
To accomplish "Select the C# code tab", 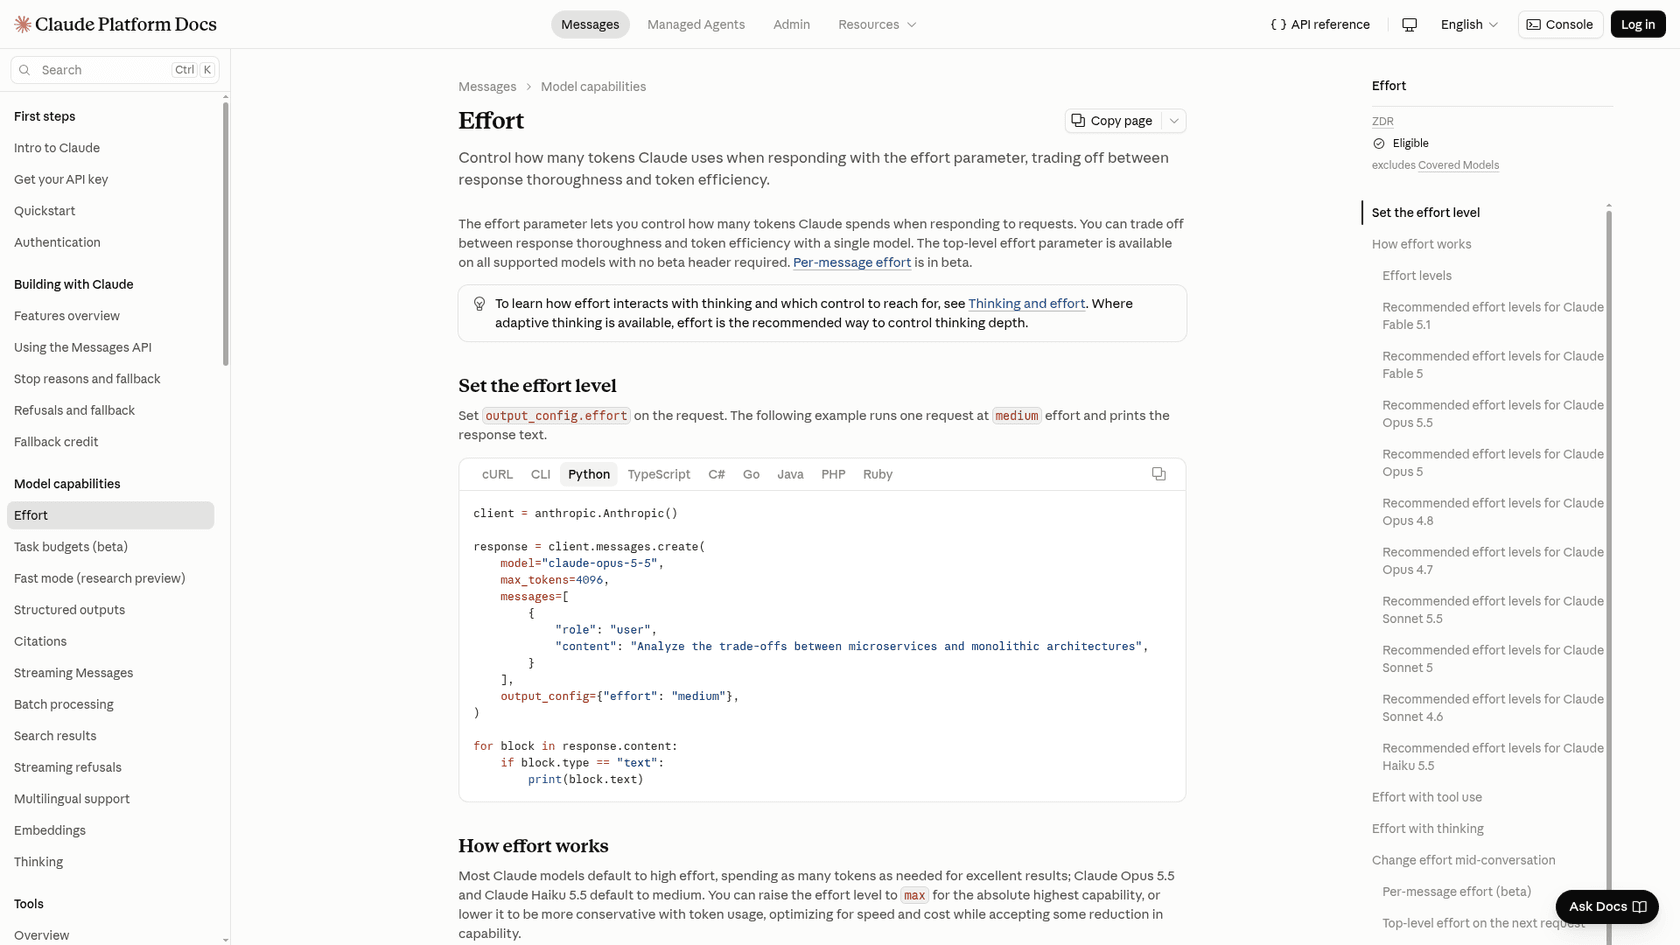I will (x=717, y=474).
